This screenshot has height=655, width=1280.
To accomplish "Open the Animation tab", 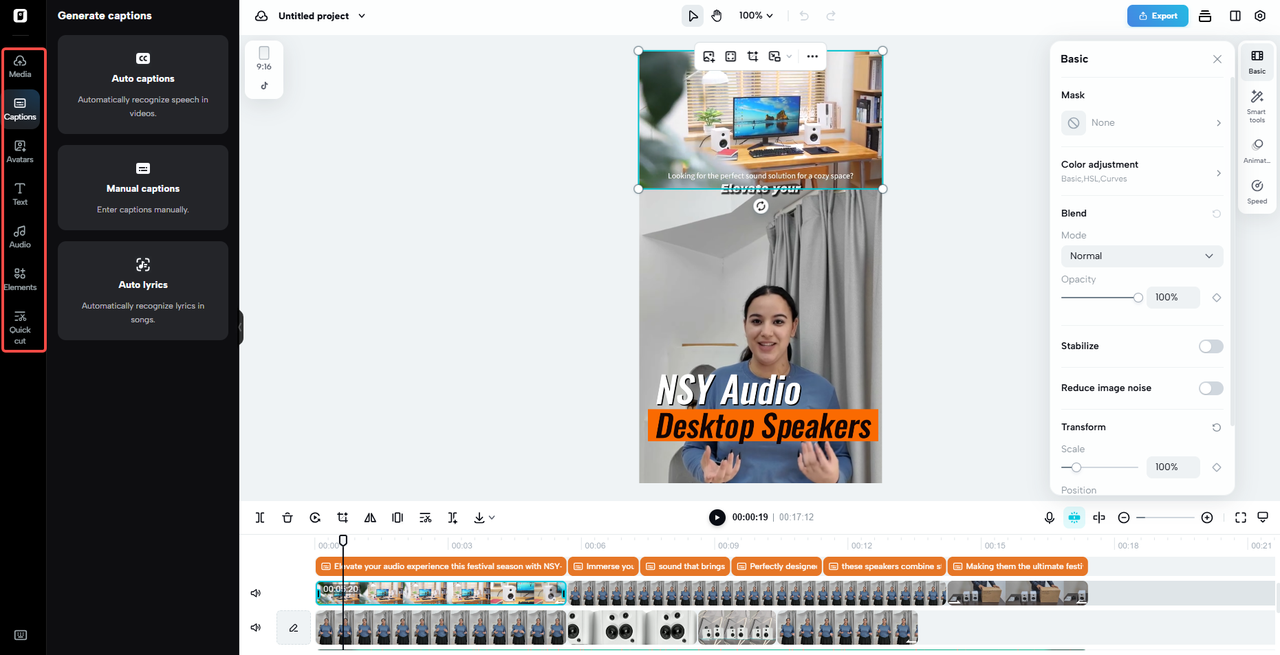I will (1257, 151).
